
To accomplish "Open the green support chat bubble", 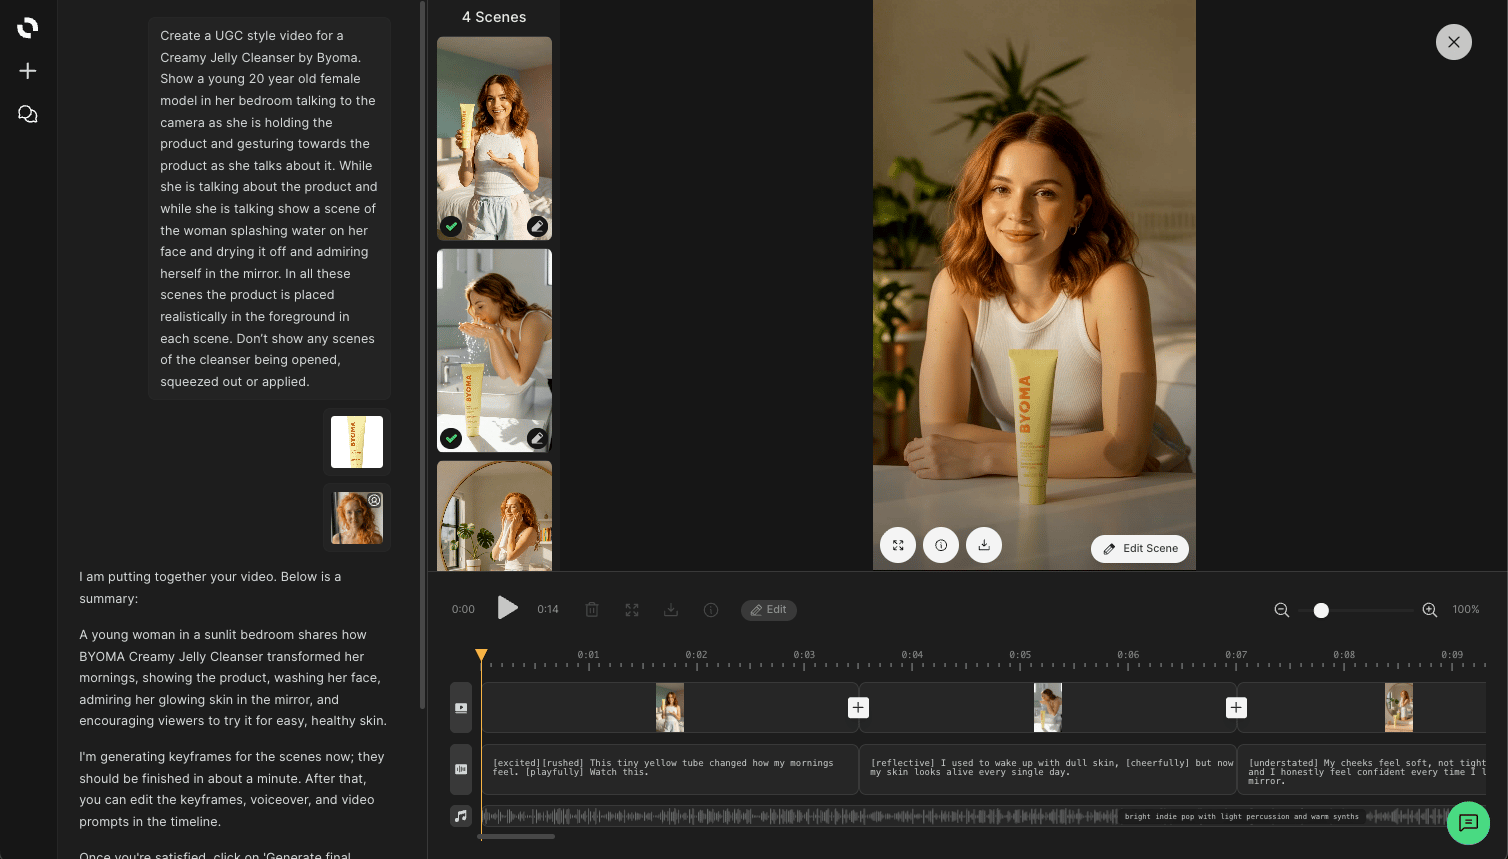I will (1468, 823).
